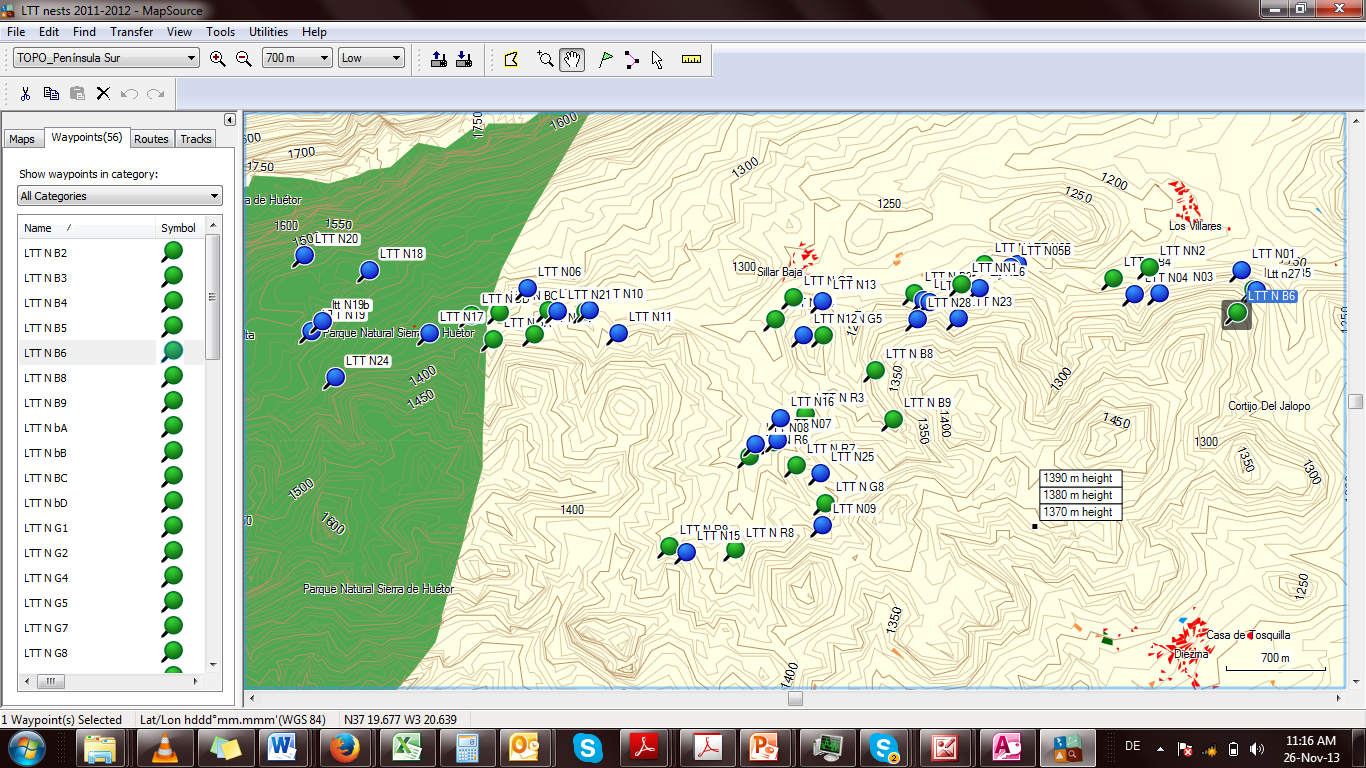Choose the arrow Selection tool
Screen dimensions: 1366x768
657,60
